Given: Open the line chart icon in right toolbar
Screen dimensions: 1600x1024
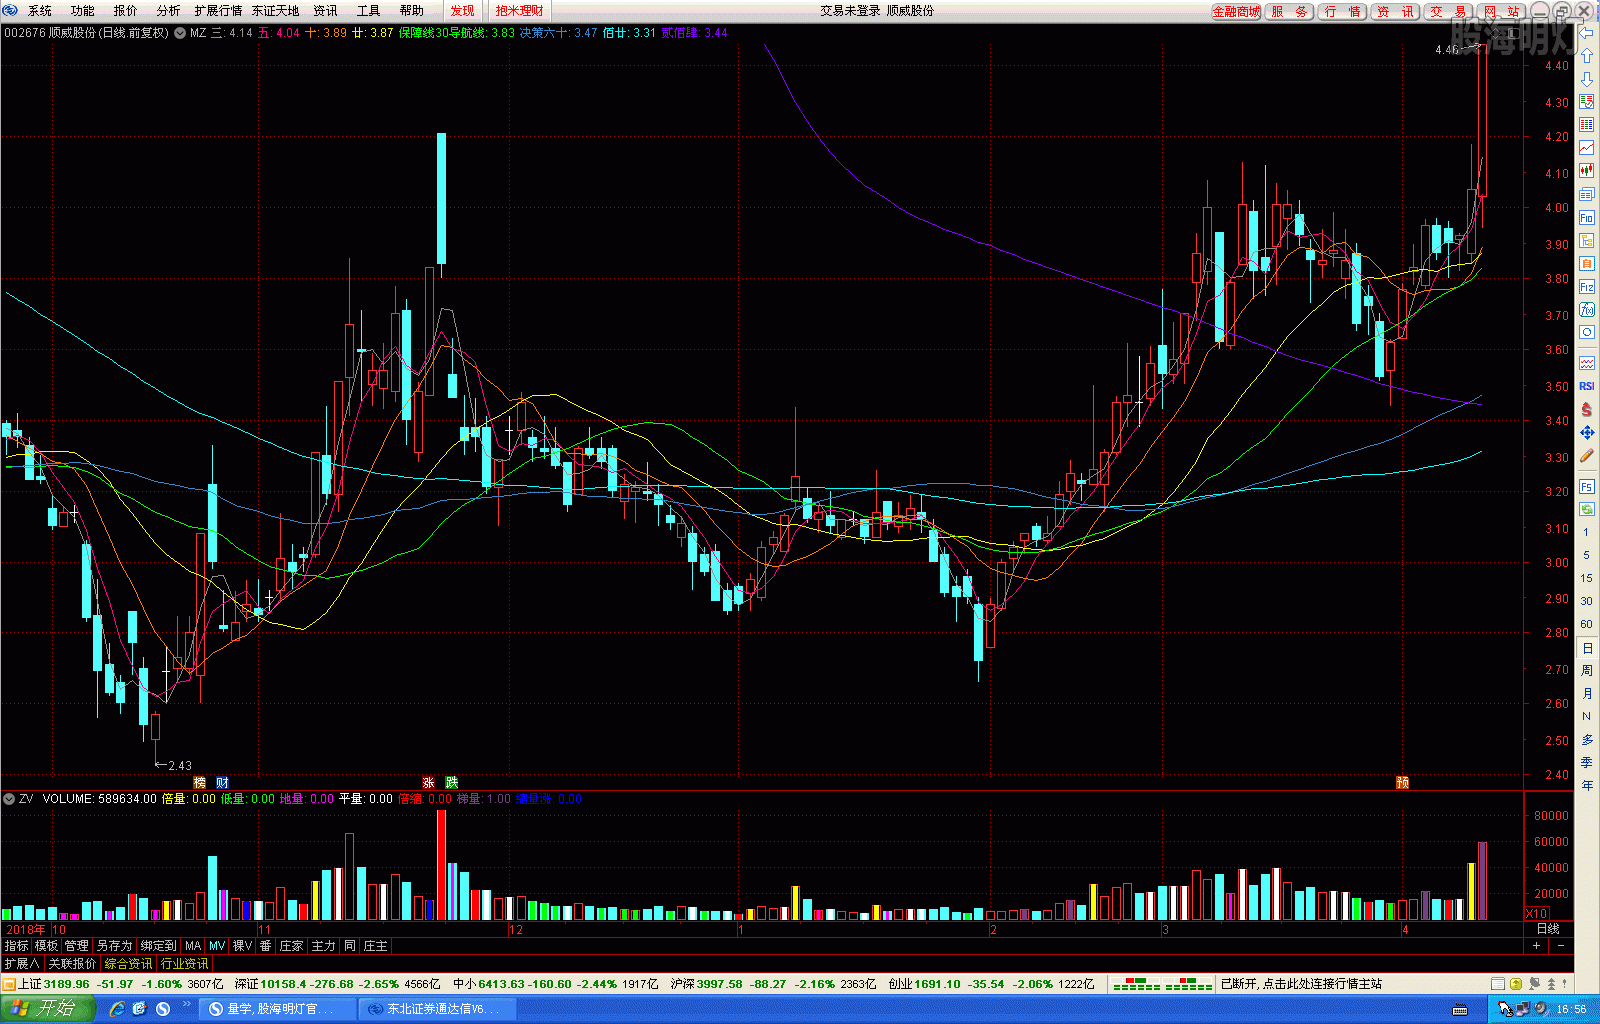Looking at the screenshot, I should coord(1587,147).
